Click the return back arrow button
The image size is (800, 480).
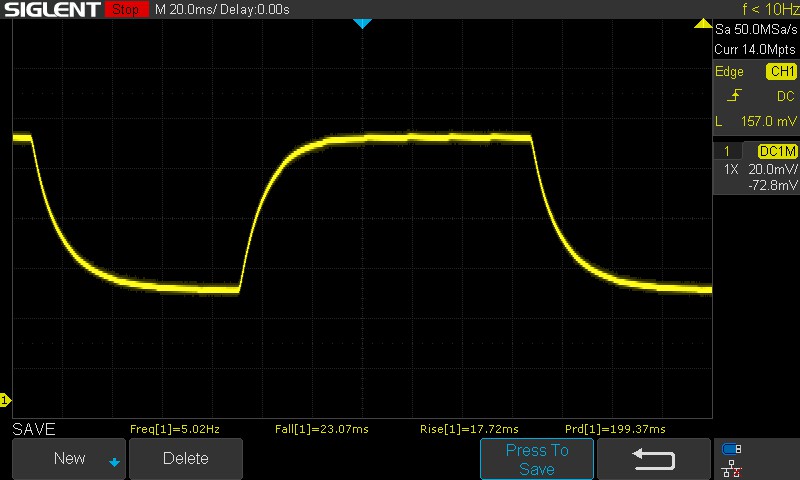(653, 459)
